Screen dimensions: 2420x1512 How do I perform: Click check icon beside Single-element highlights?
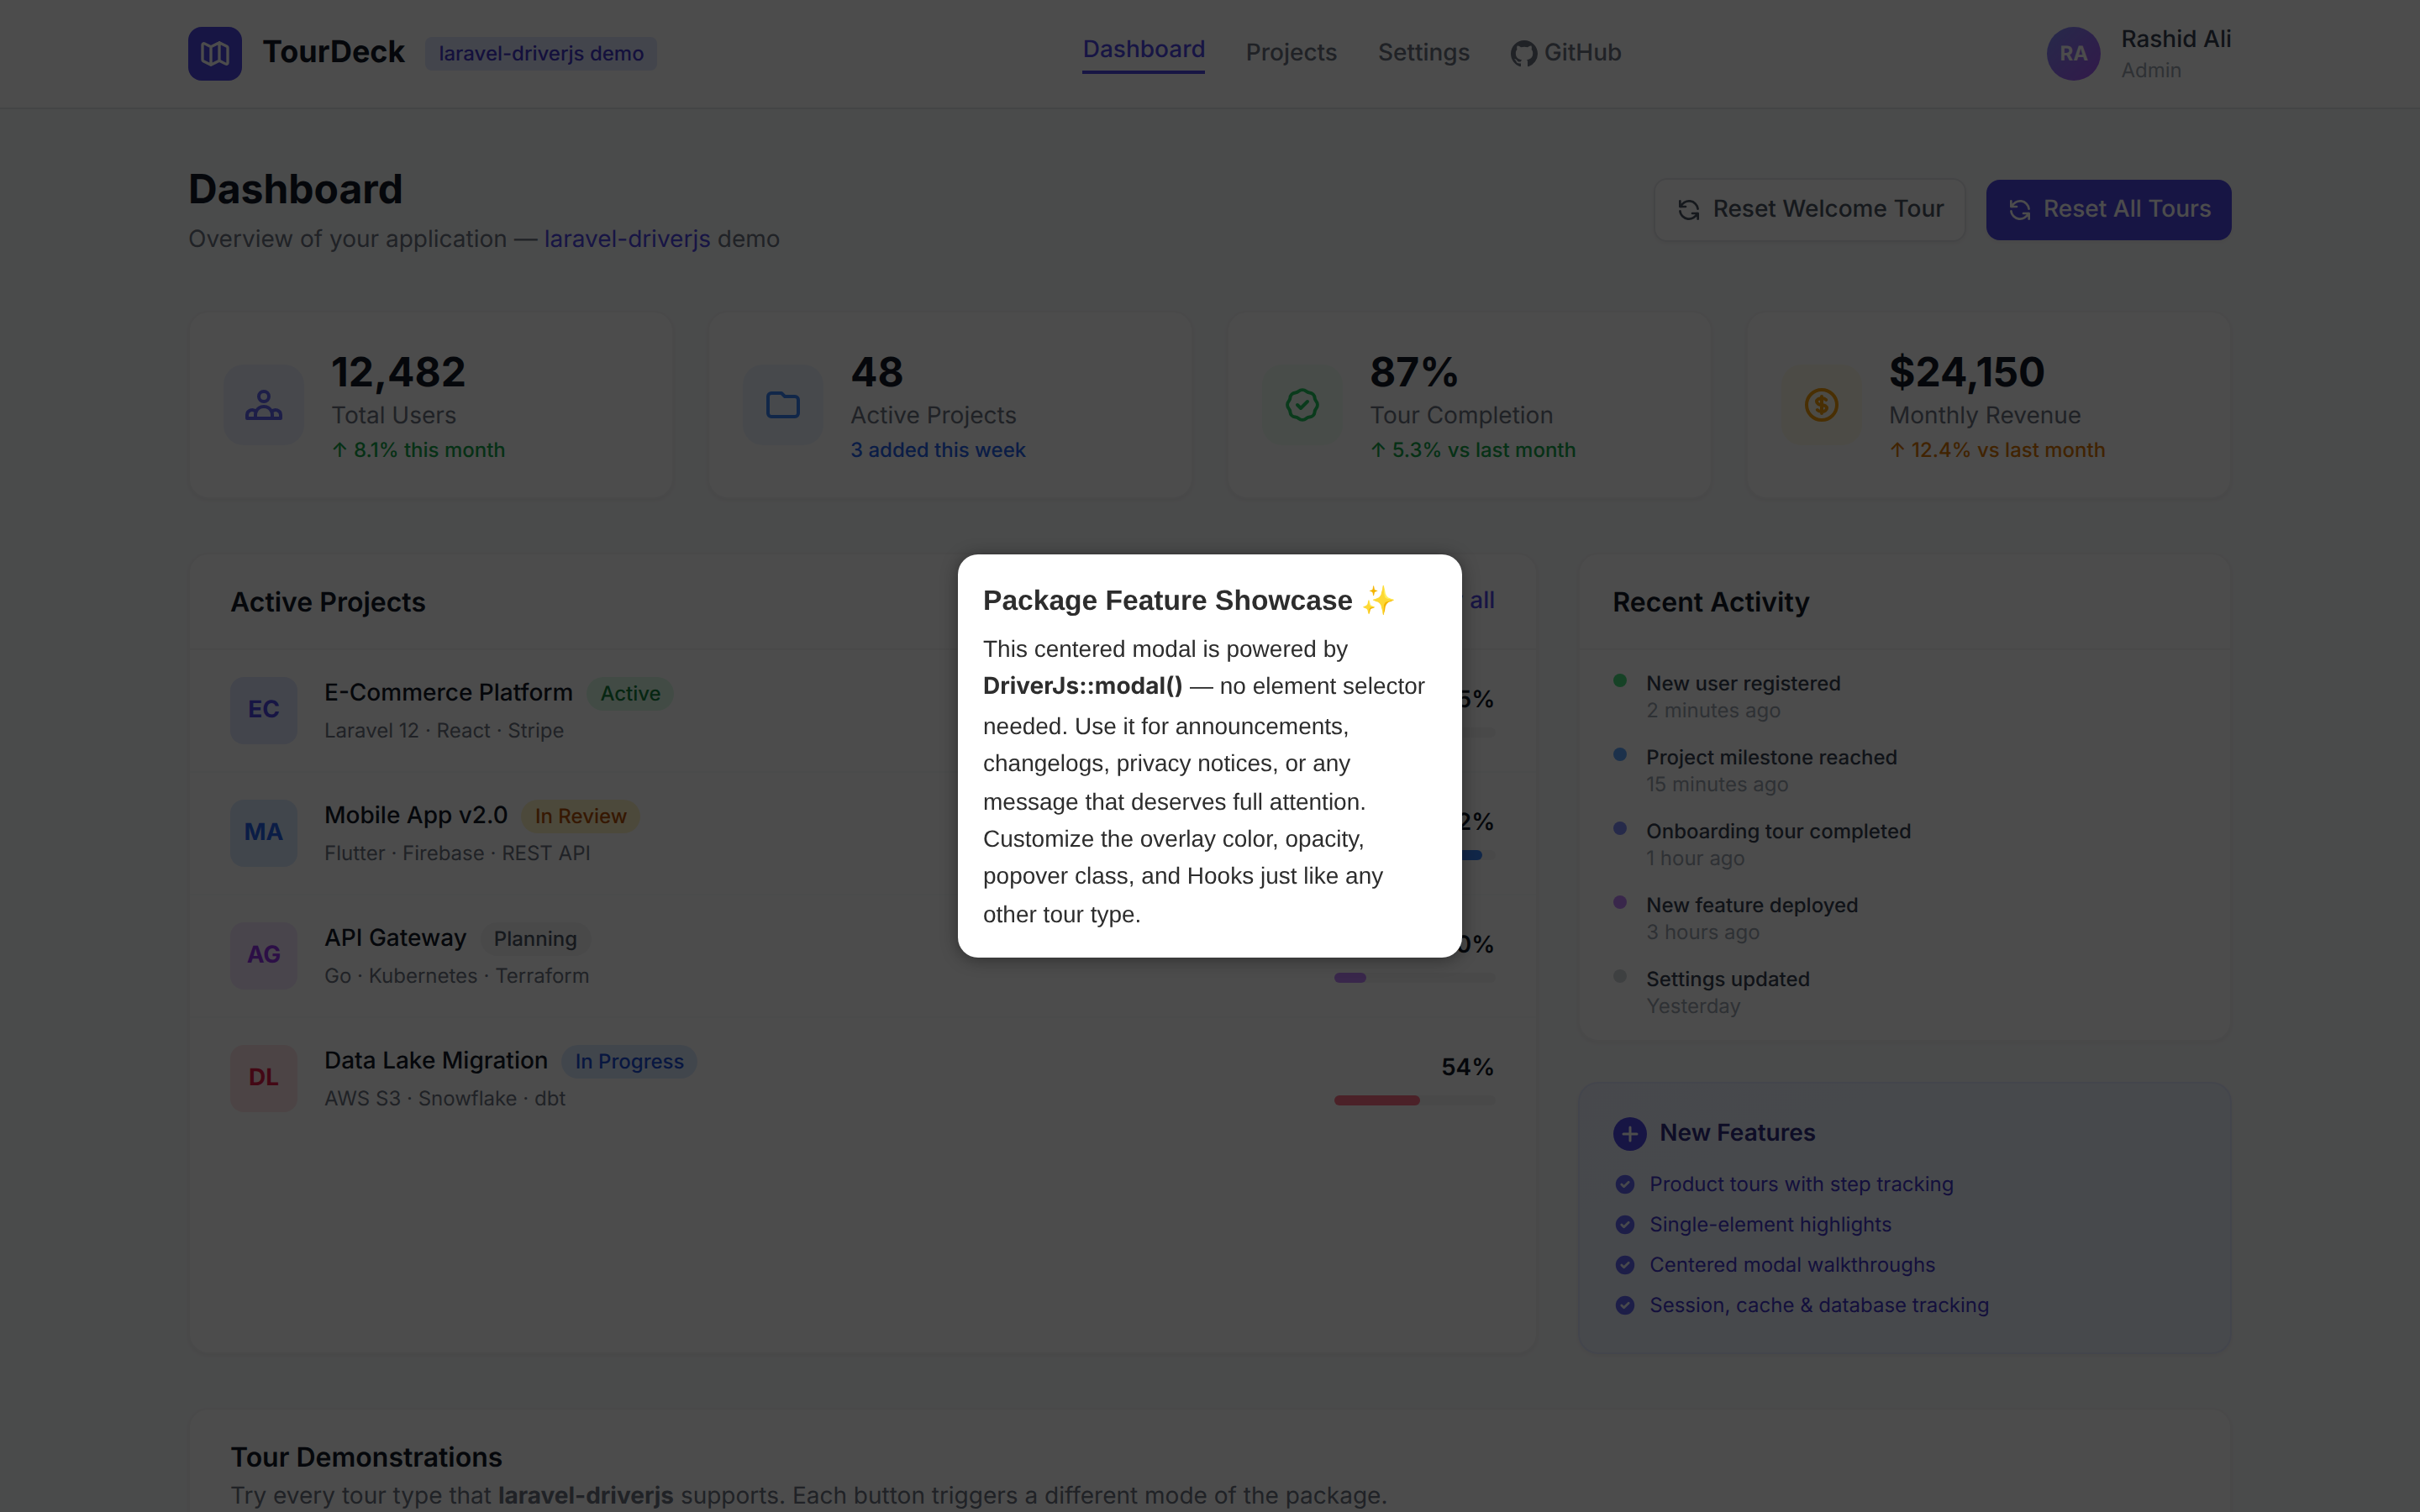1625,1225
